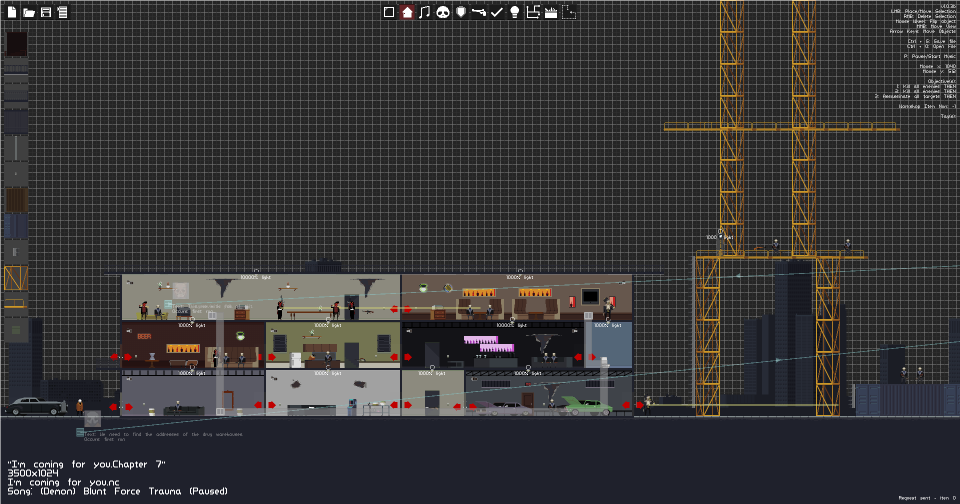
Task: Select the black car parked at left
Action: coord(34,406)
